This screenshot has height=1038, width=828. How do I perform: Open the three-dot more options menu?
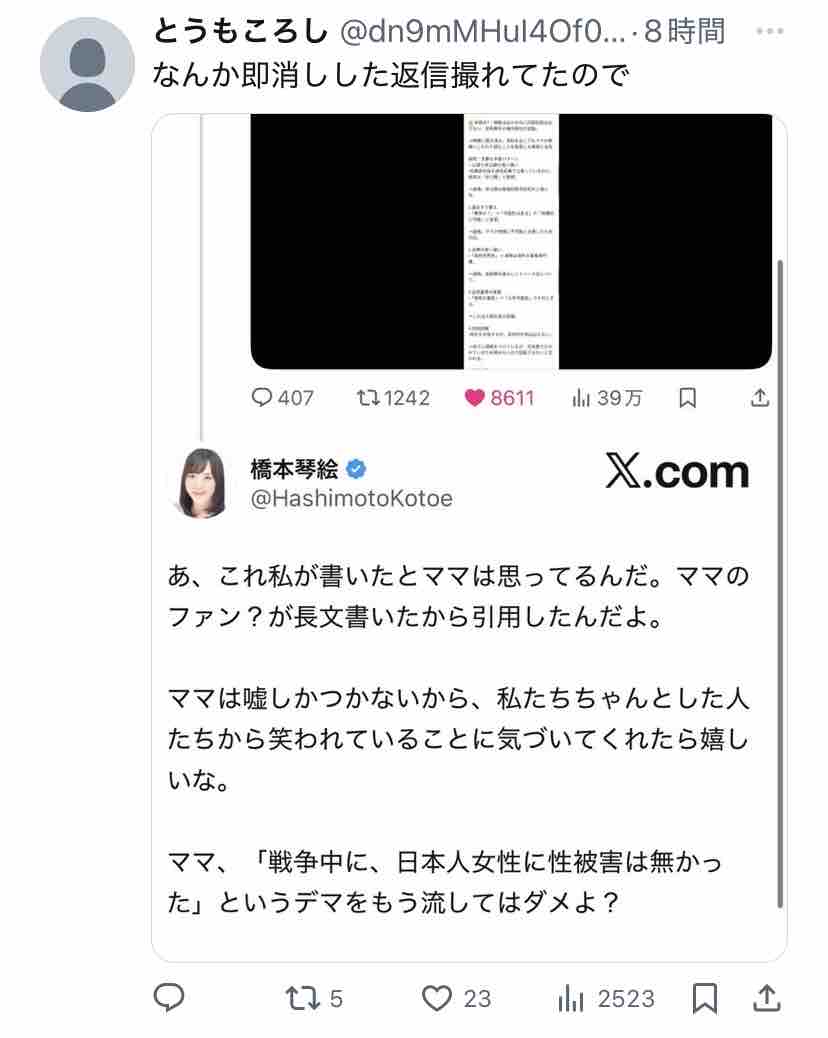770,31
